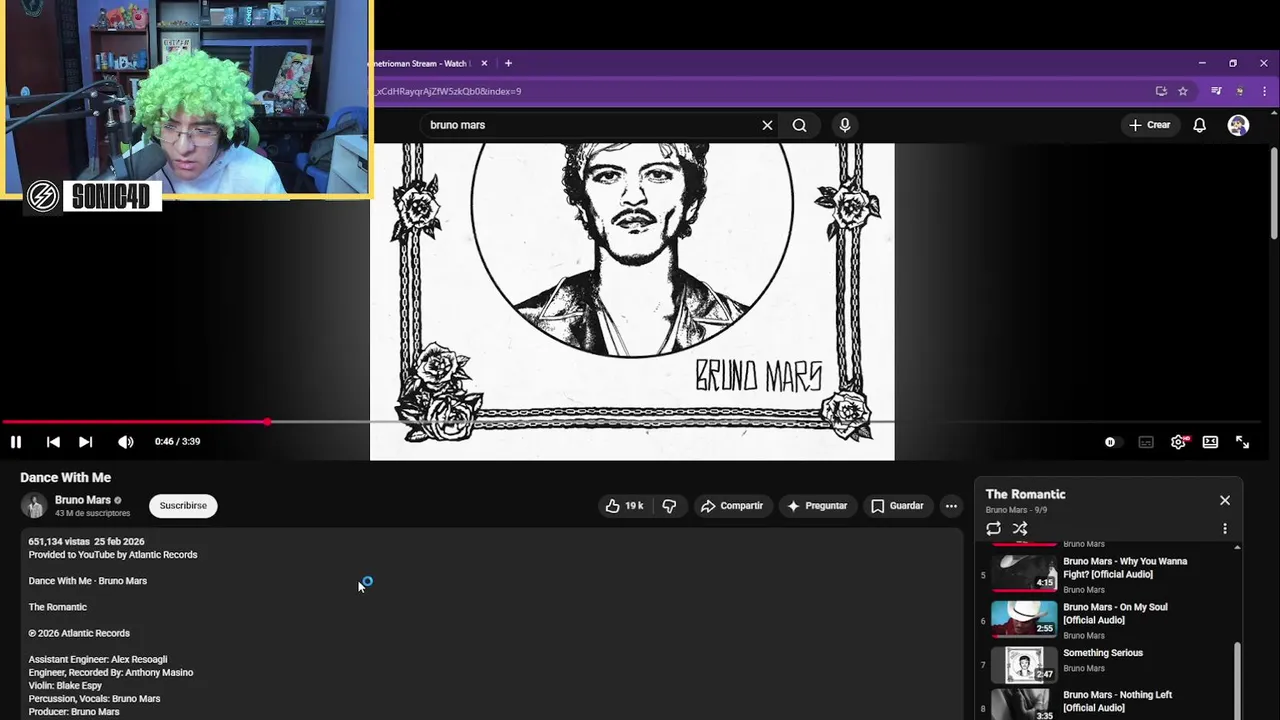Open YouTube account avatar menu
The height and width of the screenshot is (720, 1280).
[x=1238, y=125]
